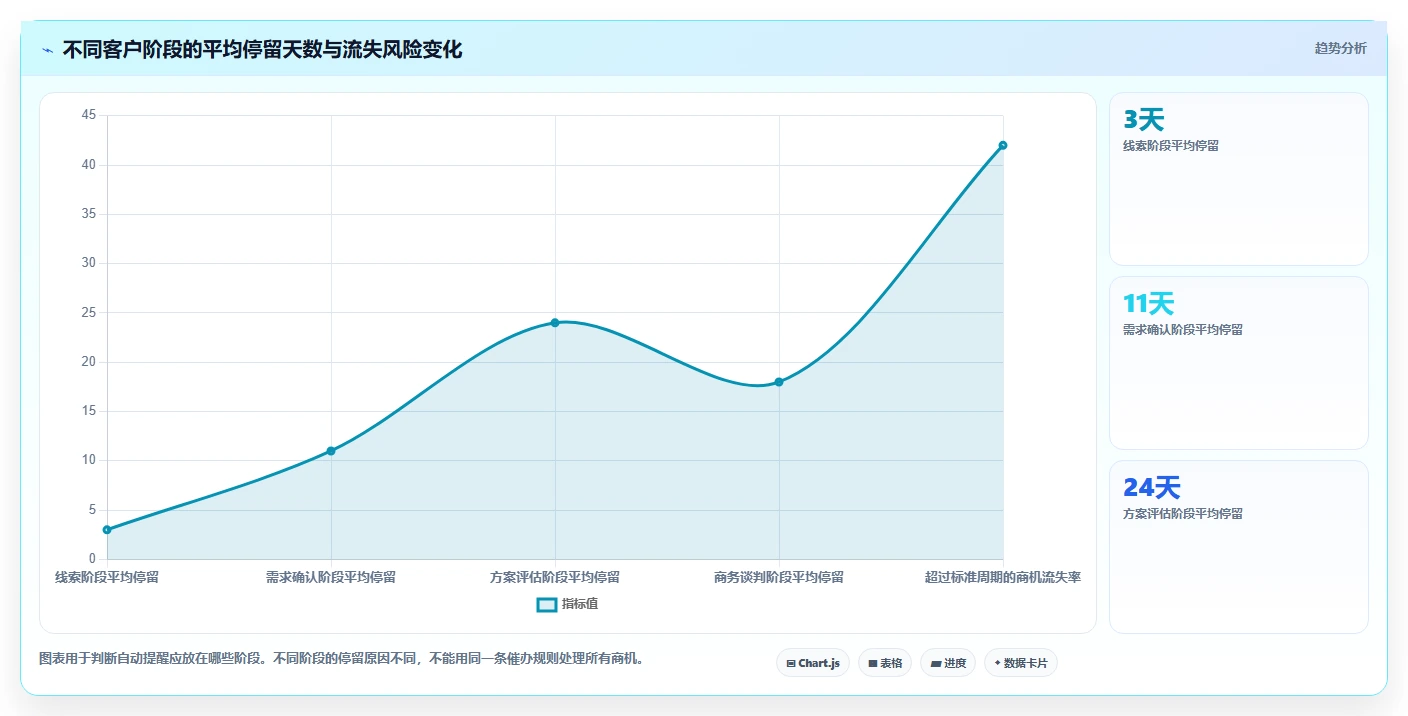
Task: Click the 3天 value in the first card
Action: (x=1144, y=120)
